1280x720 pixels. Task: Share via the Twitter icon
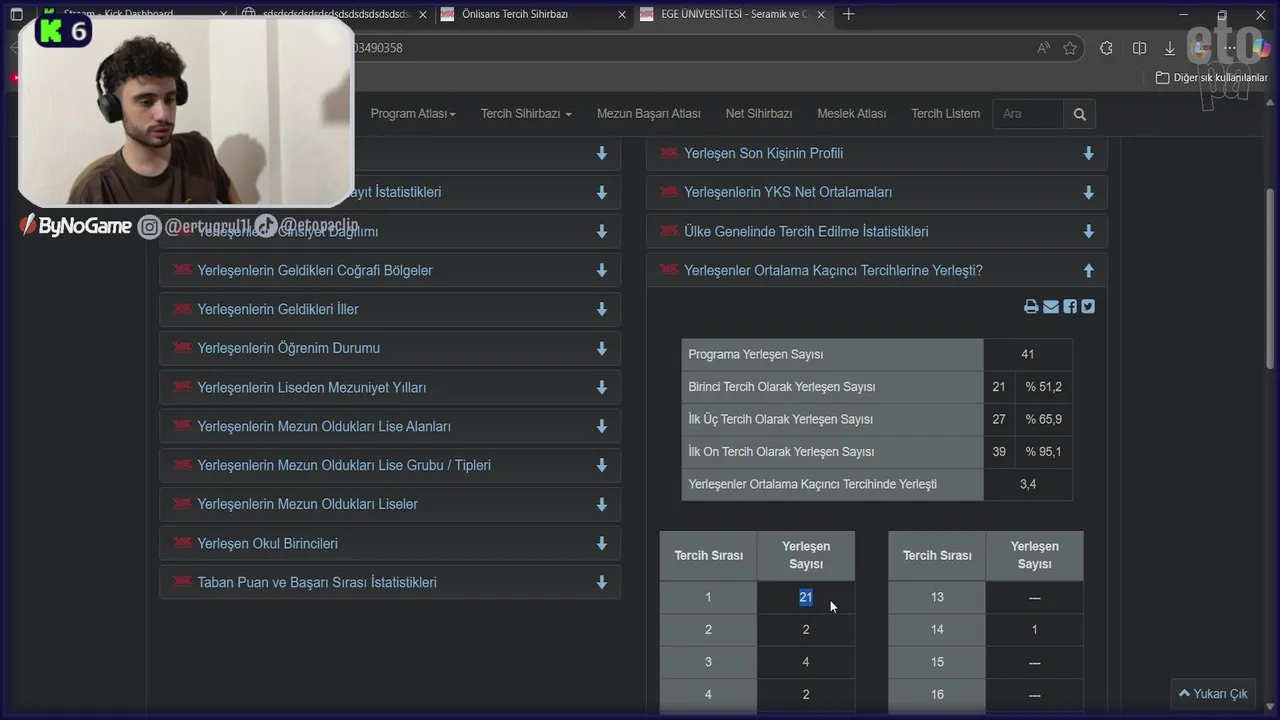pos(1088,307)
